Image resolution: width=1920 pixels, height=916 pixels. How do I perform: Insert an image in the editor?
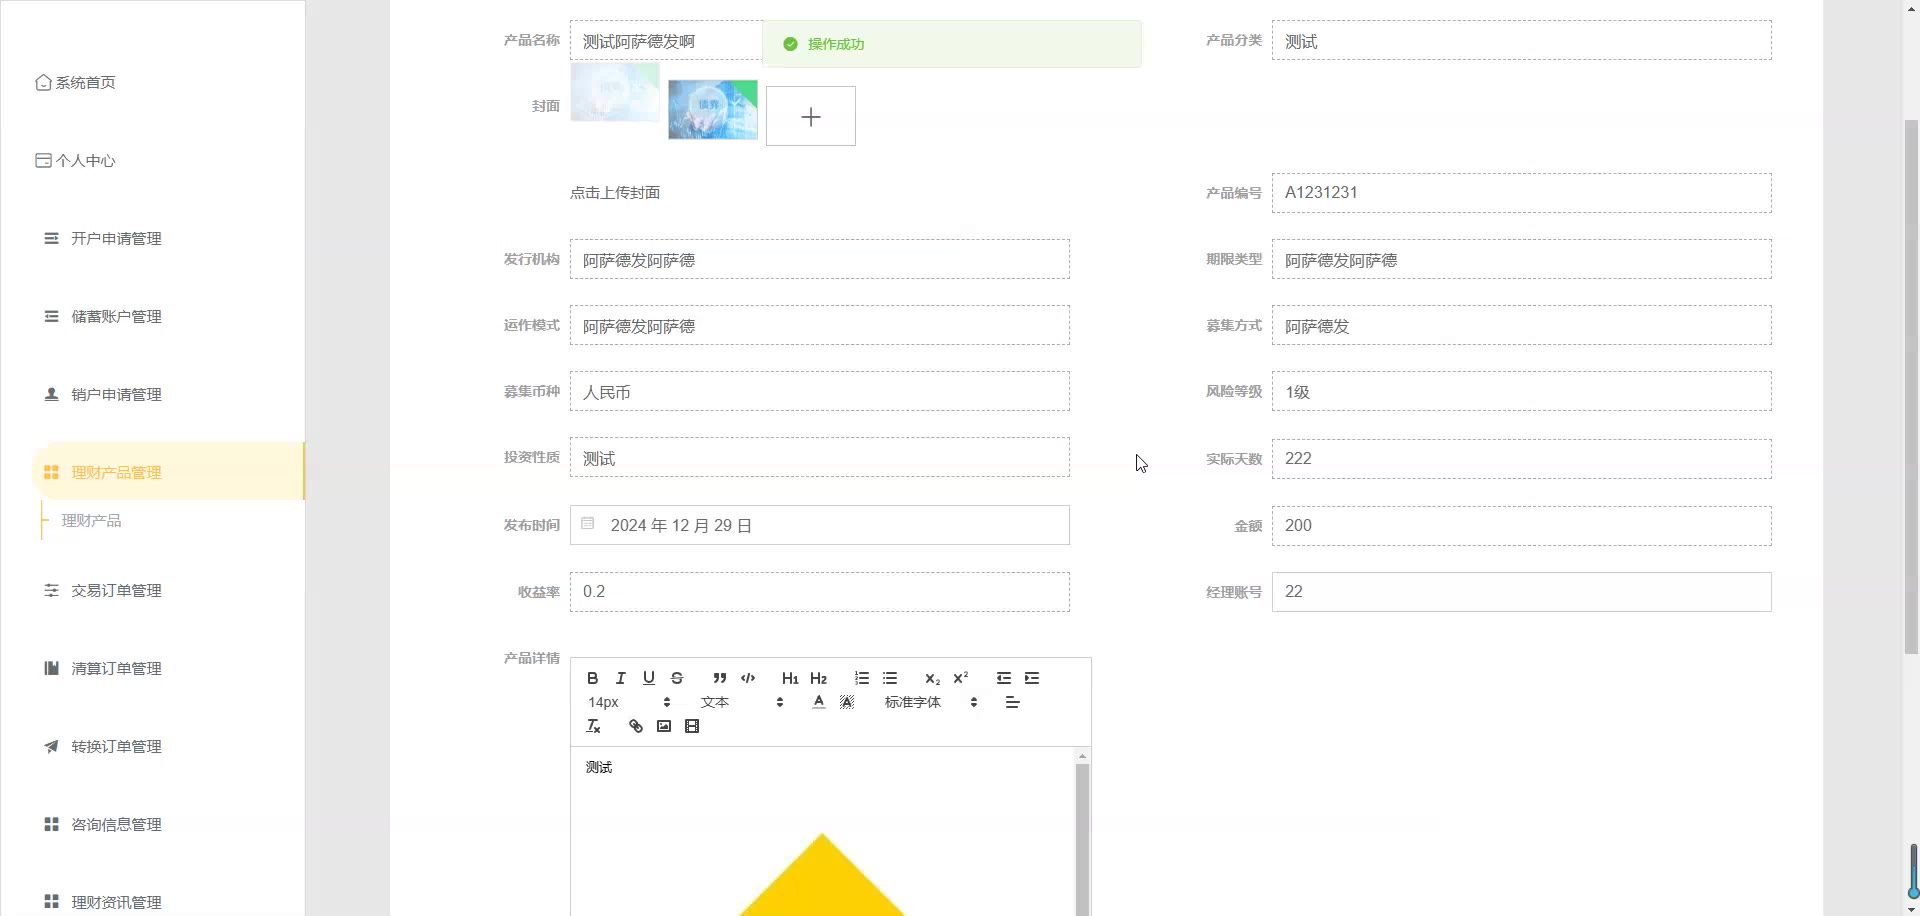[x=663, y=726]
